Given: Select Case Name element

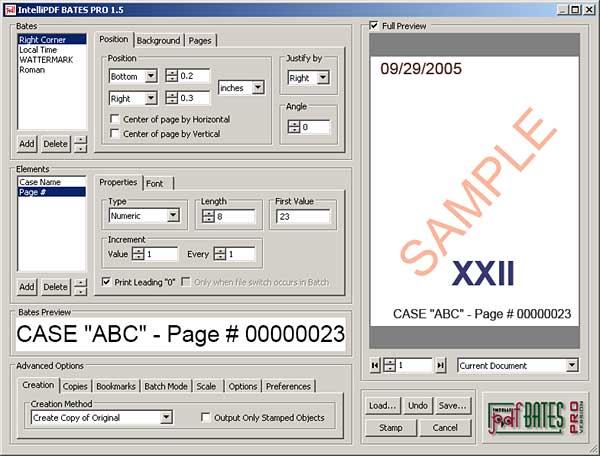Looking at the screenshot, I should click(x=52, y=182).
